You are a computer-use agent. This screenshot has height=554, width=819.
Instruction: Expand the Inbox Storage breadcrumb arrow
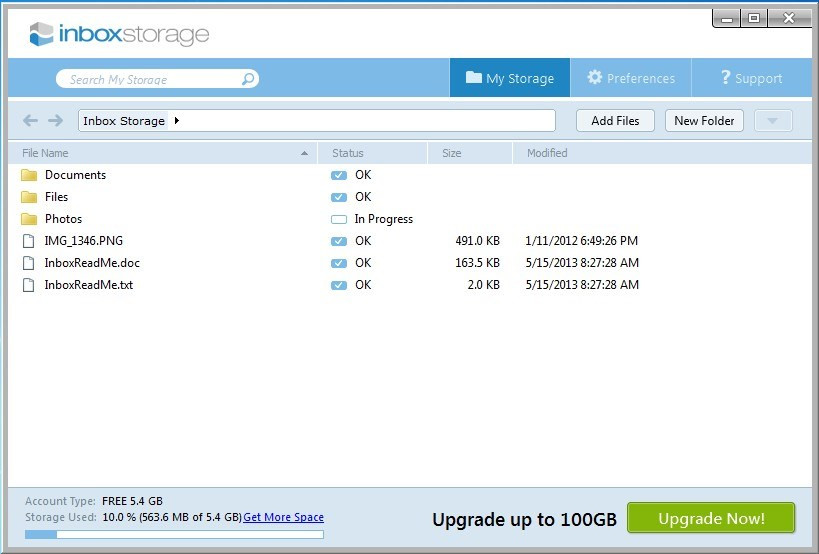(177, 121)
